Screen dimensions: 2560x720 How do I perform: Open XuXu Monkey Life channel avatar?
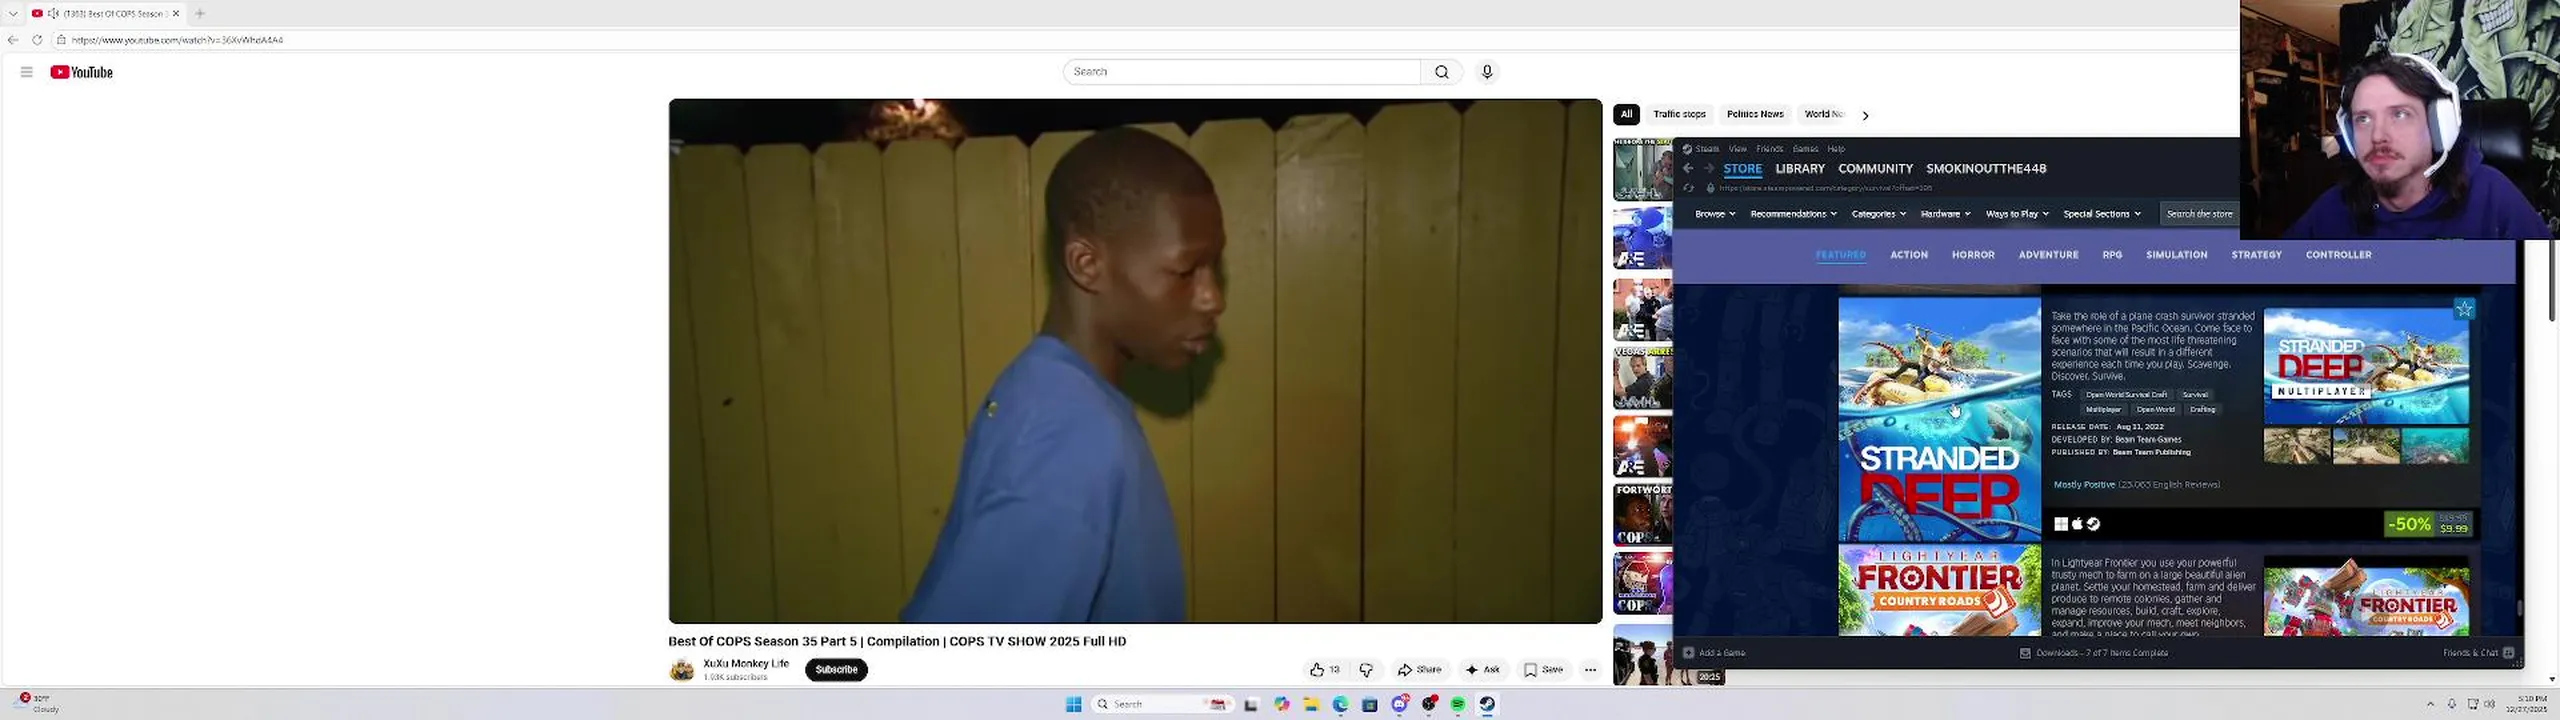point(682,670)
